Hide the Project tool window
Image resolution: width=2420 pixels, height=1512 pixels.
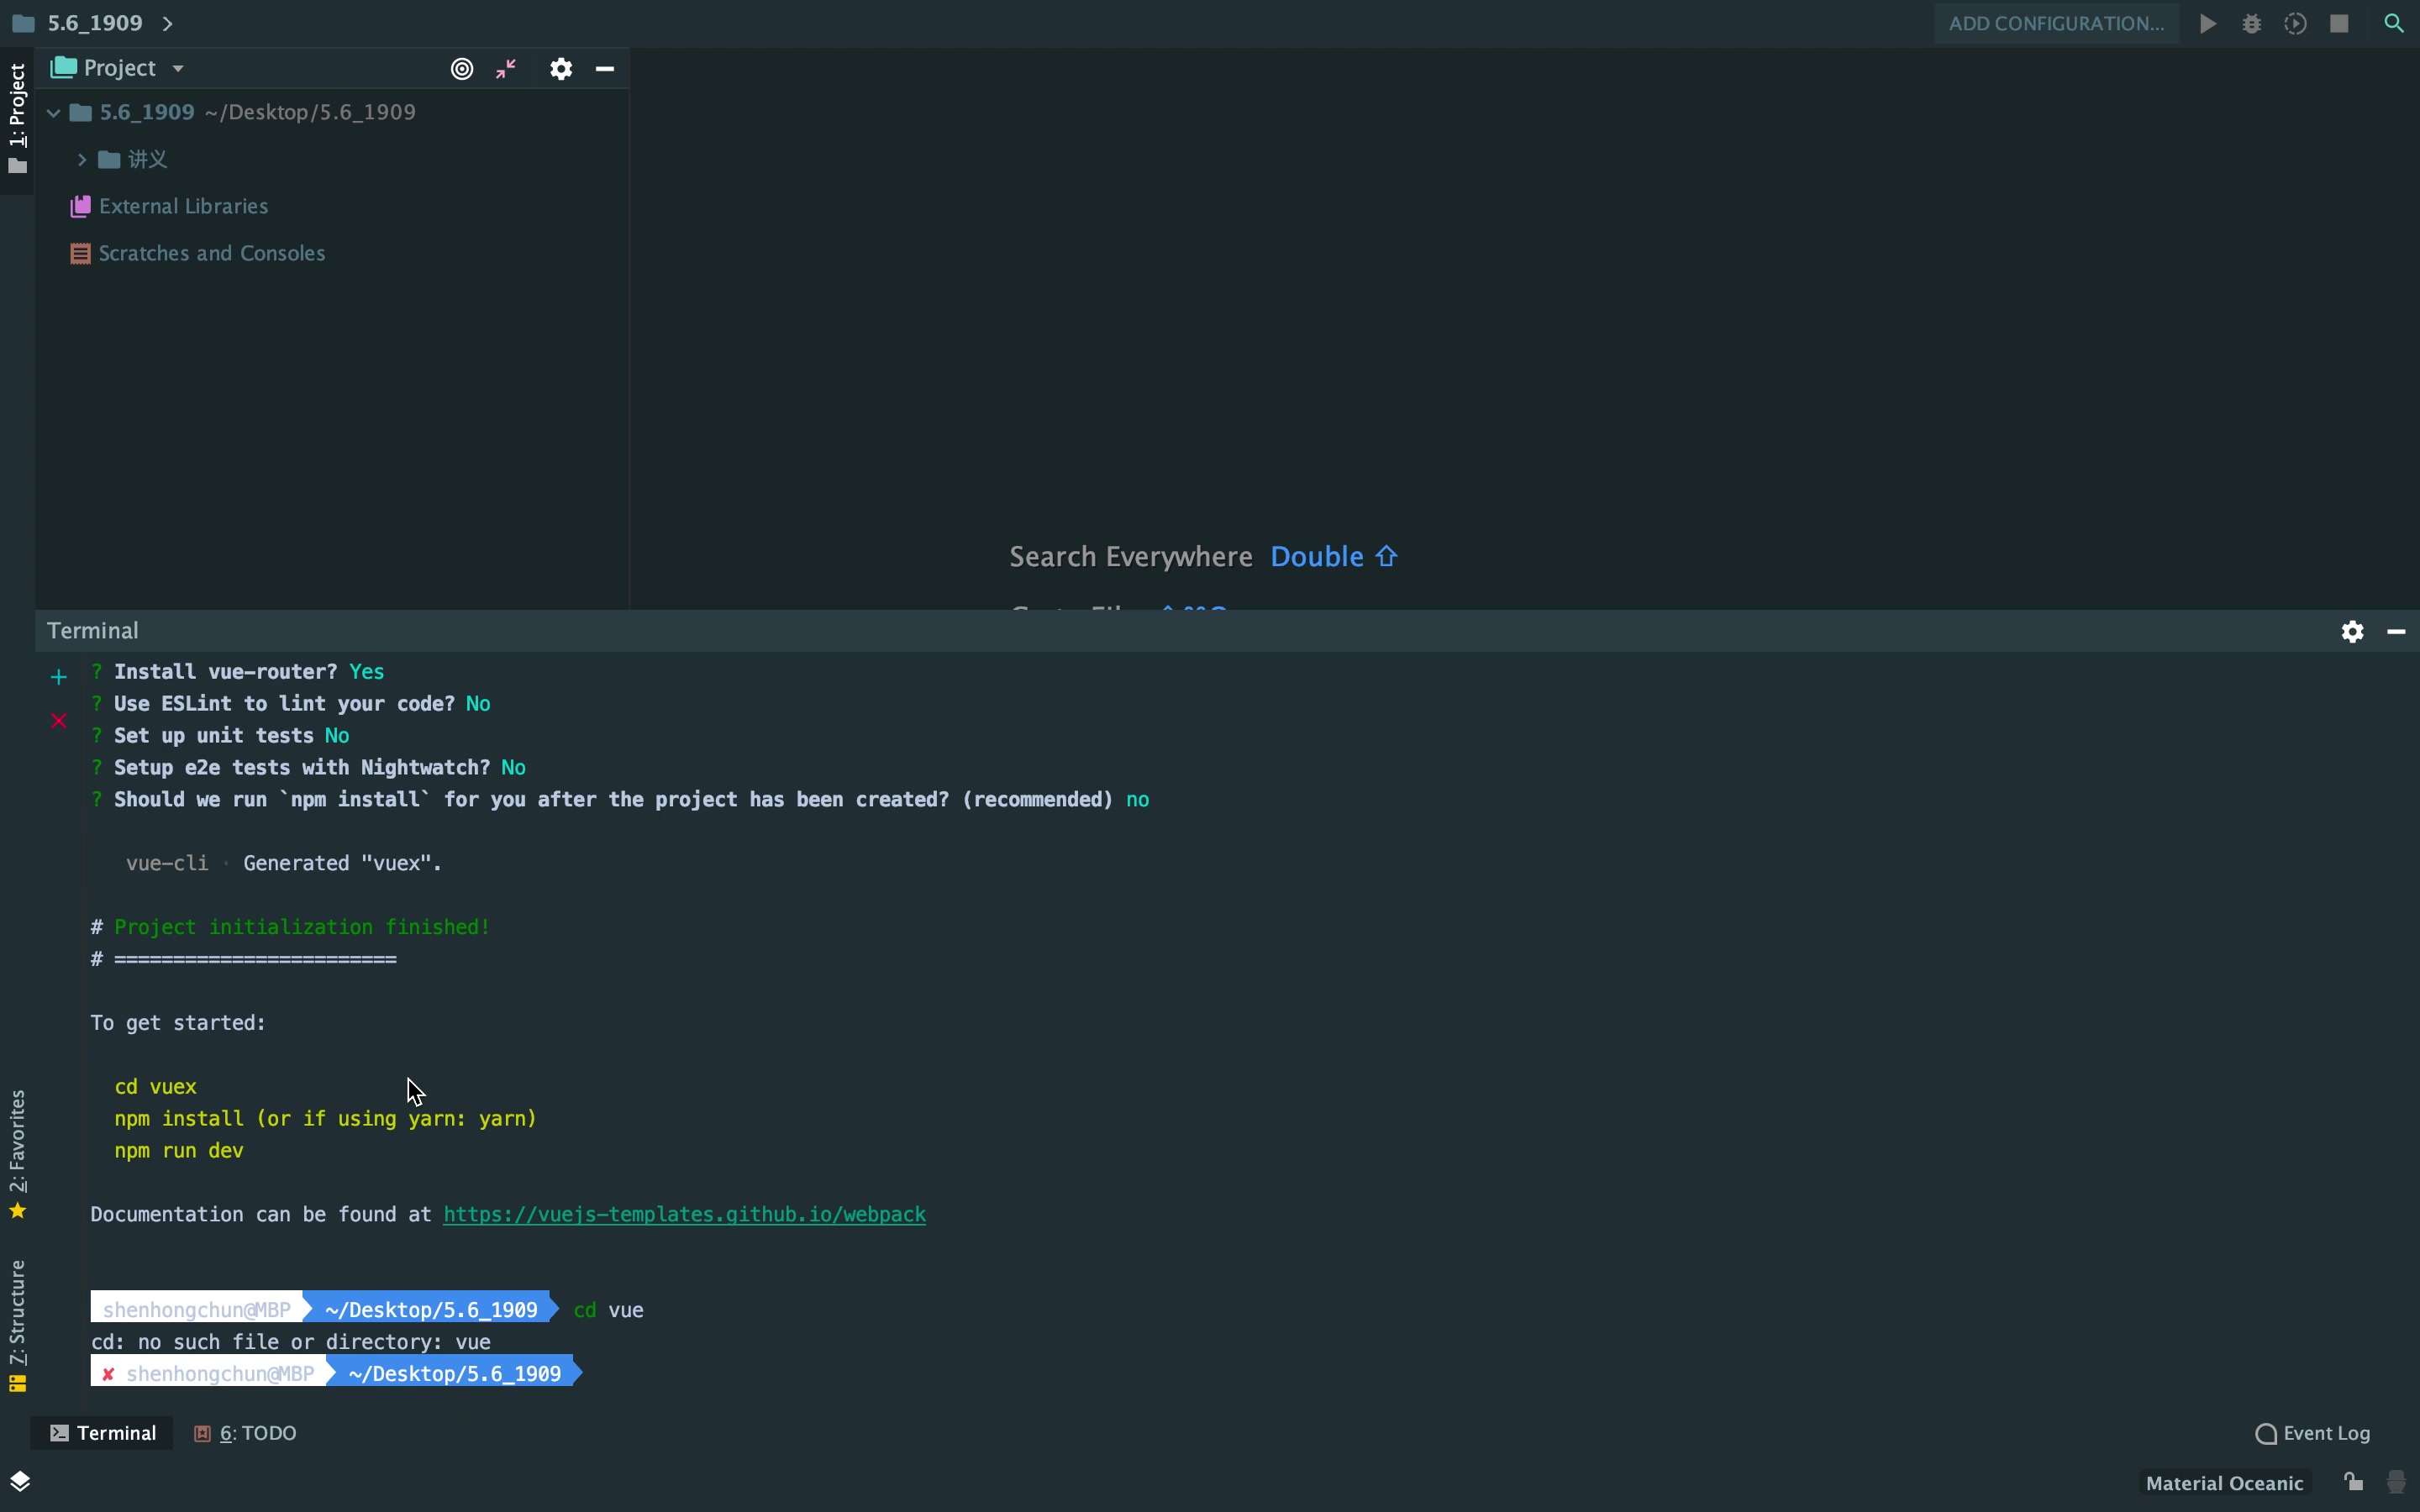(x=605, y=69)
